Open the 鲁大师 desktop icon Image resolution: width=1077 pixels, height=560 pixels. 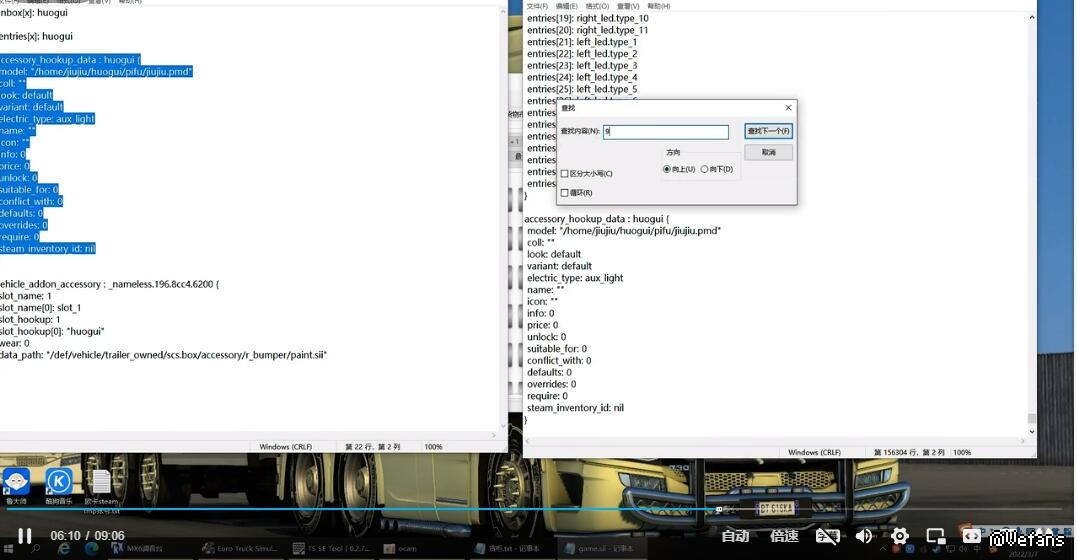pos(16,483)
